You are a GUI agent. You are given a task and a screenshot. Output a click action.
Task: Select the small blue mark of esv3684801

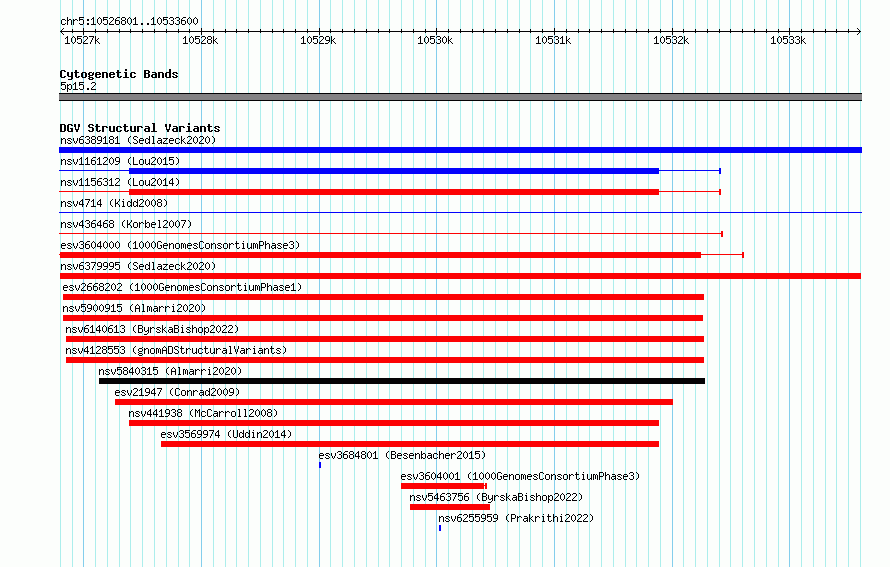[320, 465]
